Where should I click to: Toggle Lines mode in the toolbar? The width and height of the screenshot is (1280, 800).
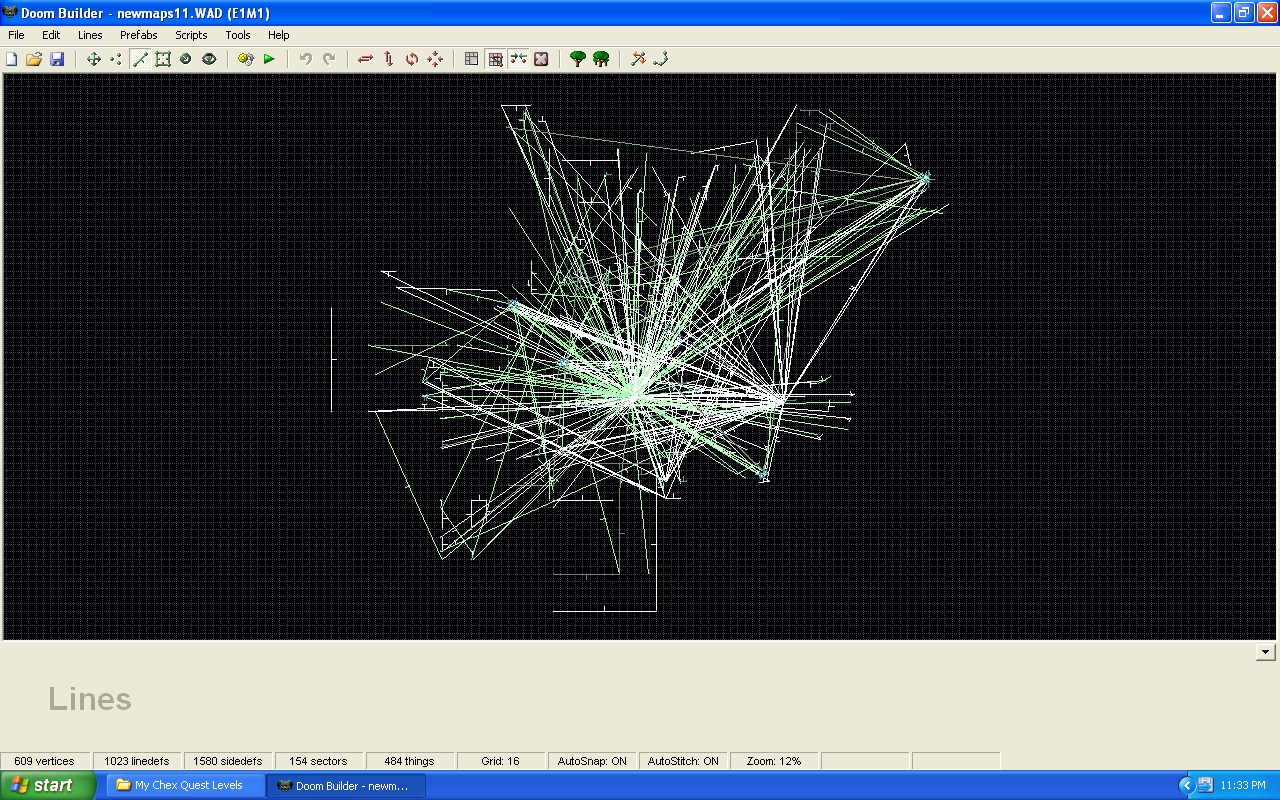140,59
